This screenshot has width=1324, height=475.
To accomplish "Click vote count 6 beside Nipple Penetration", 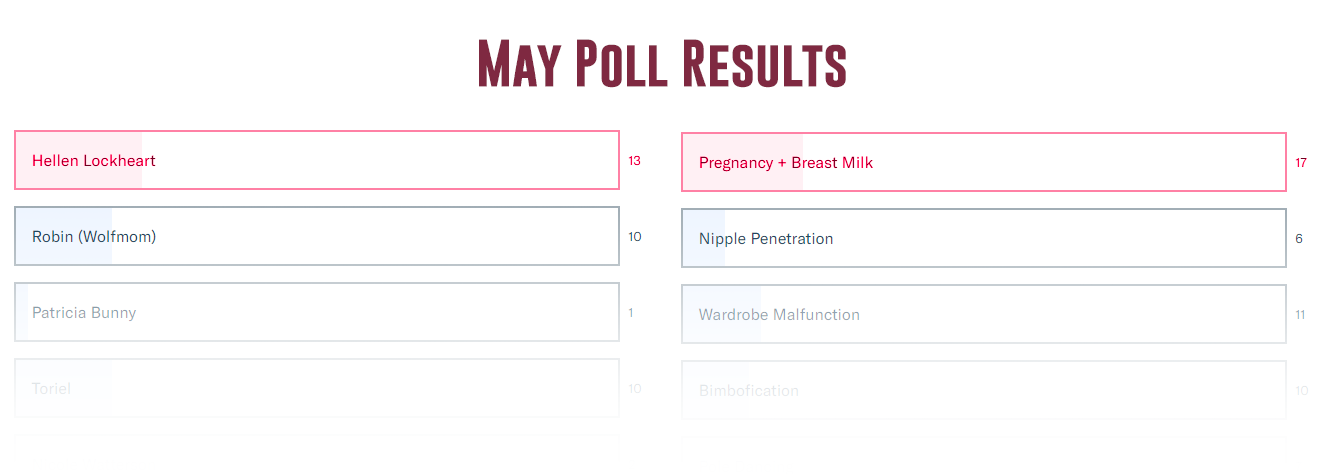I will click(x=1299, y=238).
